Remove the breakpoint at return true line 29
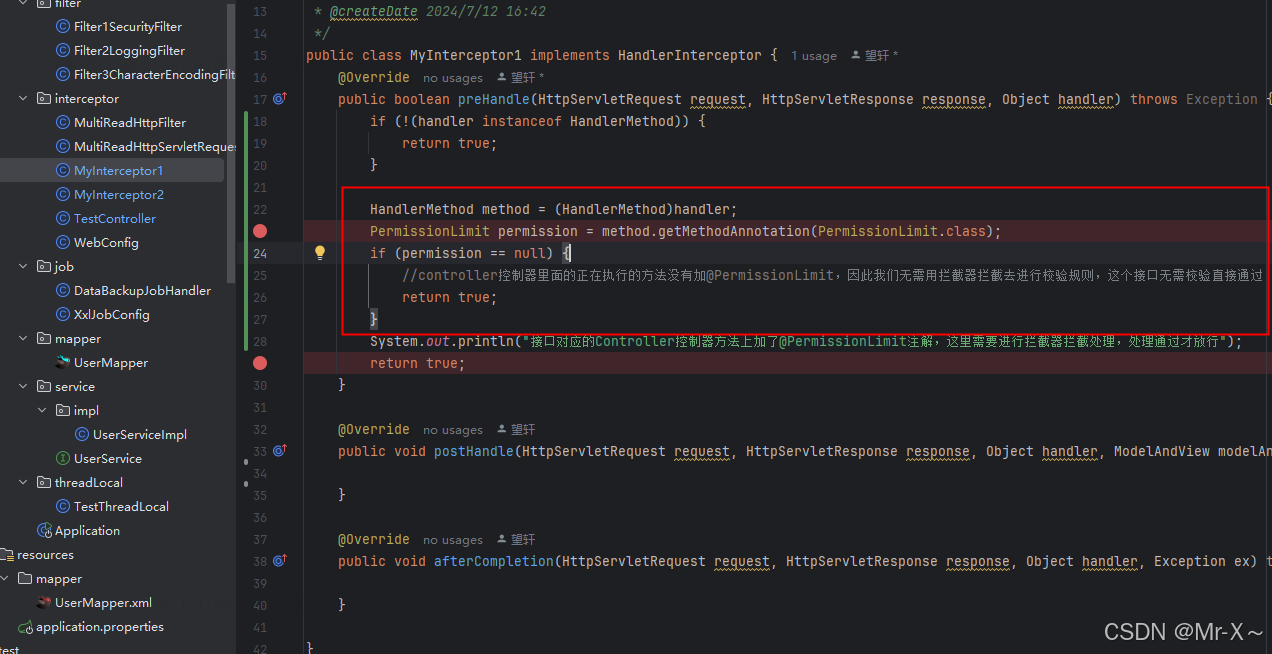This screenshot has width=1272, height=654. point(260,363)
